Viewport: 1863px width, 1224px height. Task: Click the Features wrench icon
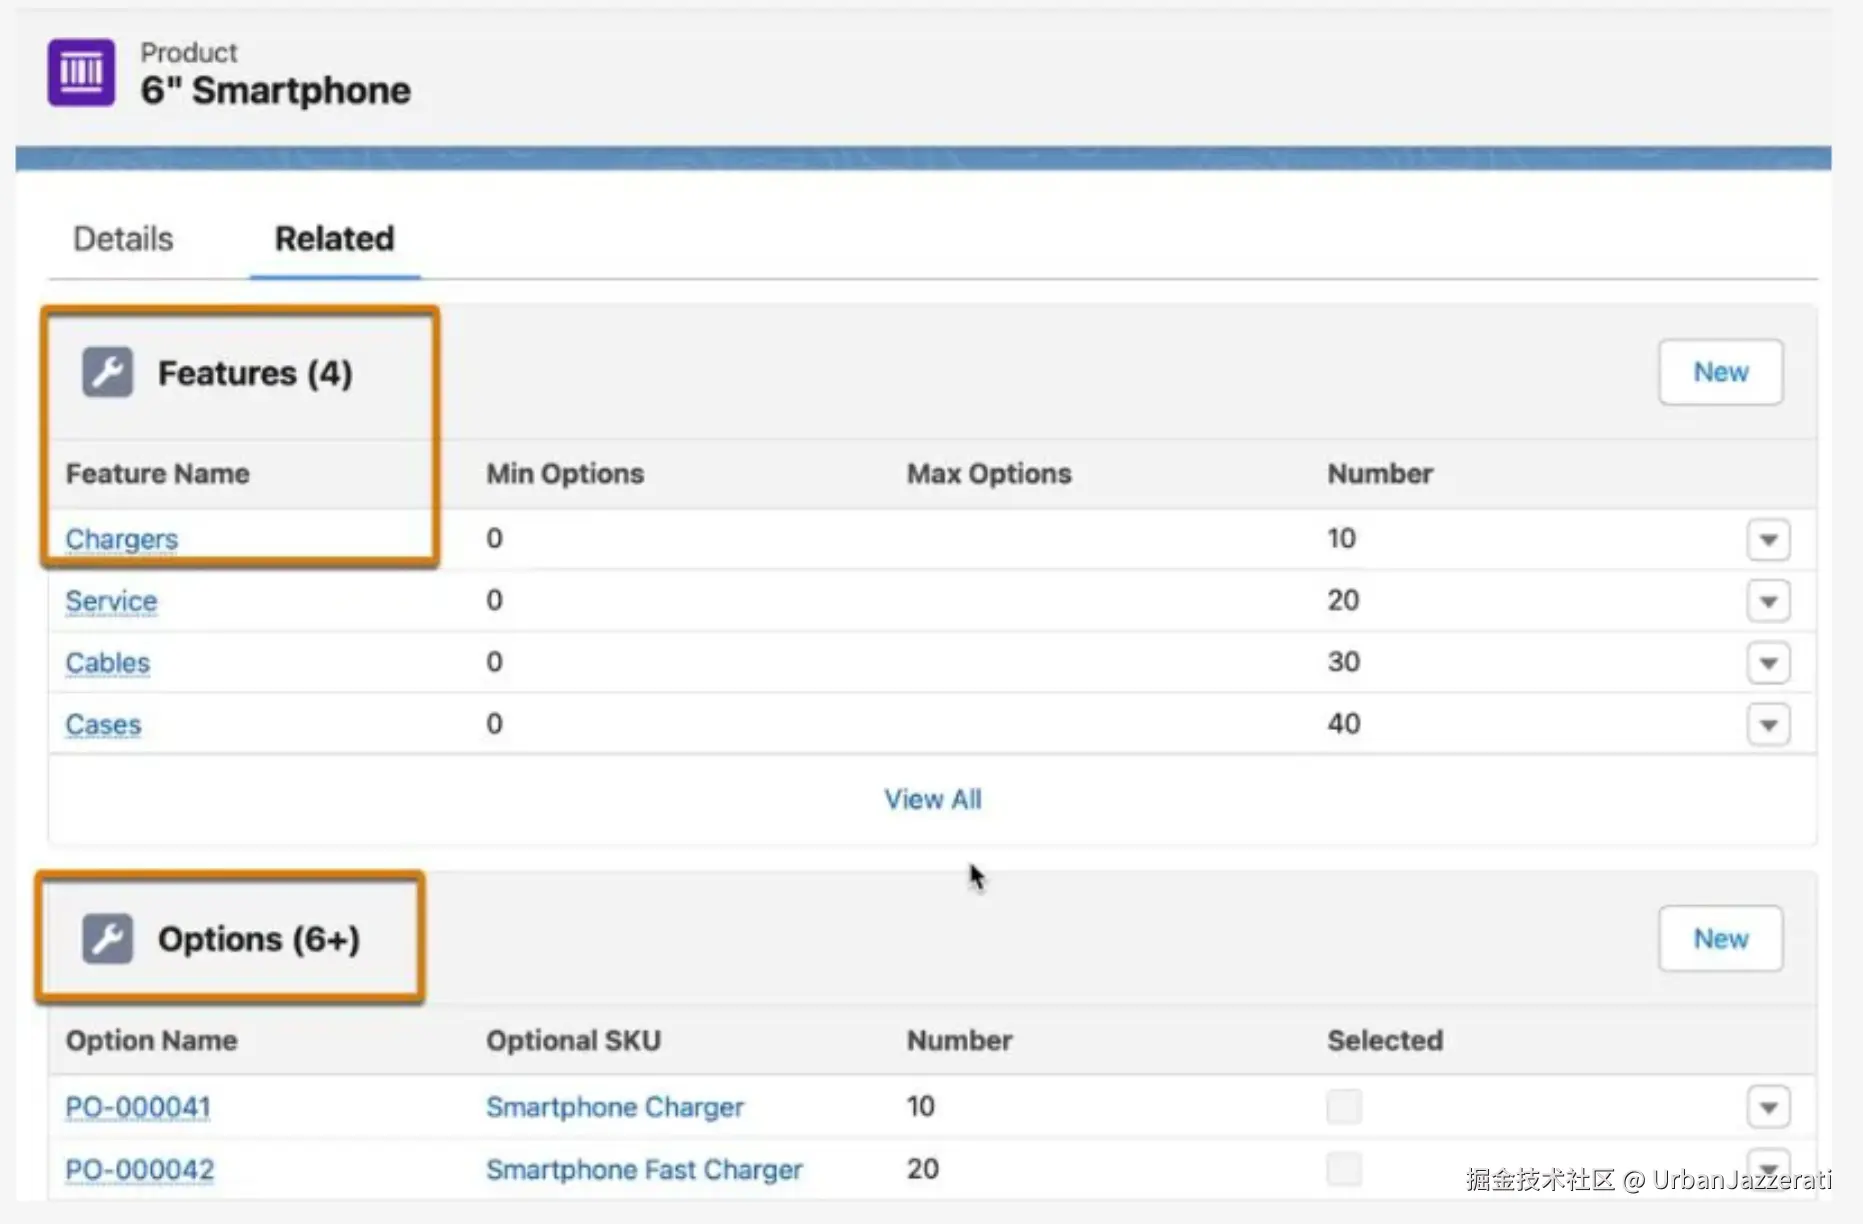click(x=107, y=373)
